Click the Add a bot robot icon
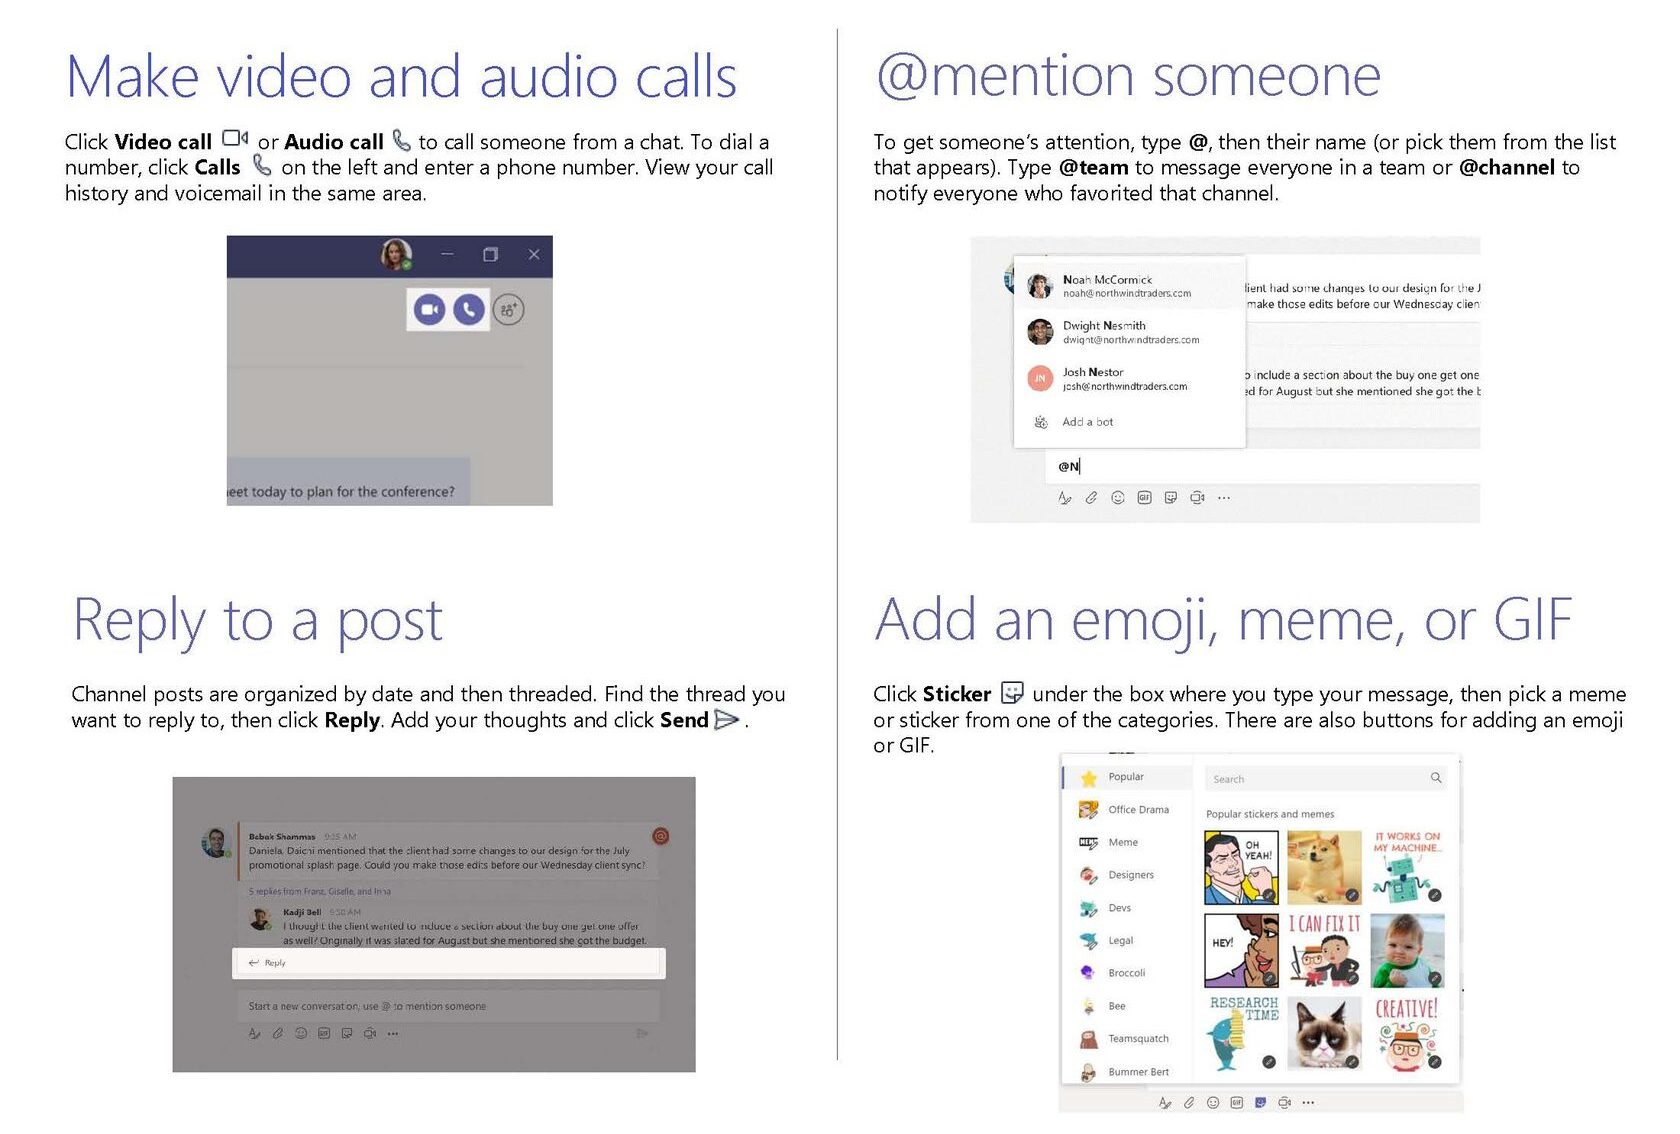Screen dimensions: 1680x1134 1041,422
